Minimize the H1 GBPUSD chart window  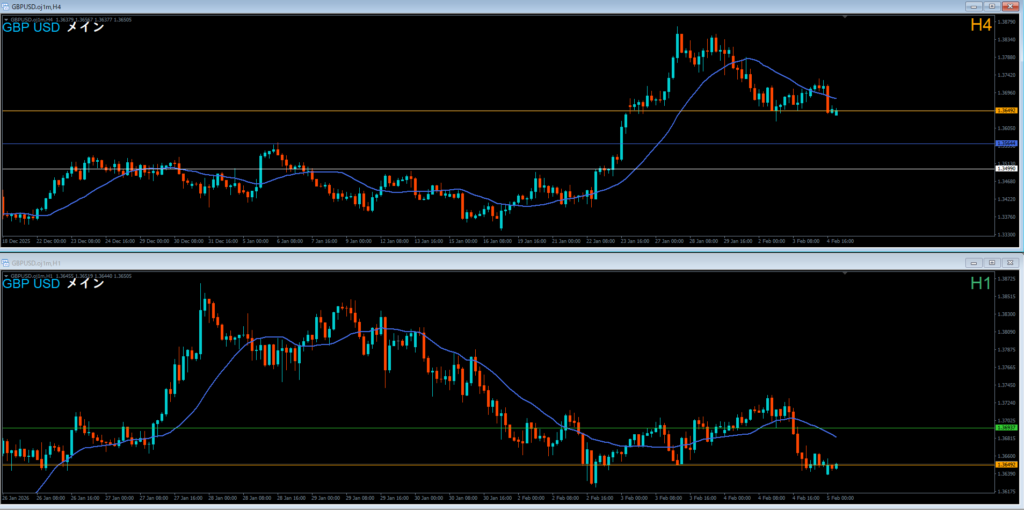tap(973, 261)
